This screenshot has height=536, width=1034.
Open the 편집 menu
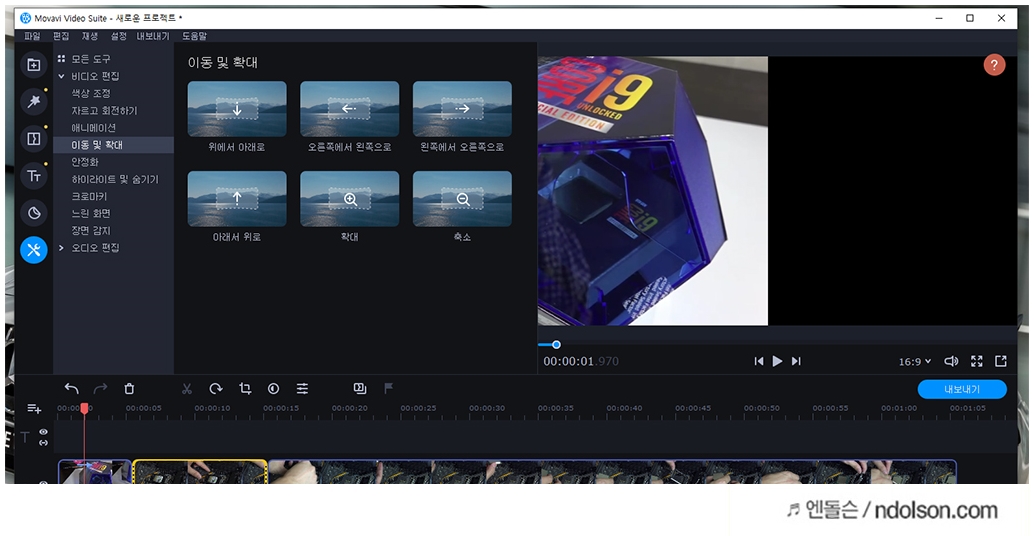click(x=61, y=36)
